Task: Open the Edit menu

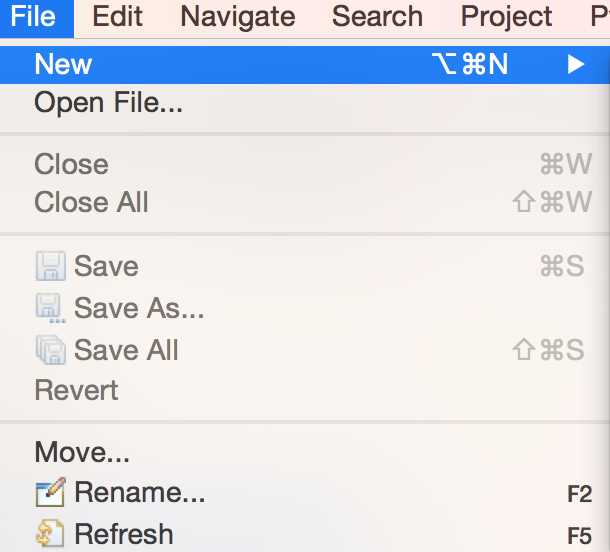Action: (x=117, y=17)
